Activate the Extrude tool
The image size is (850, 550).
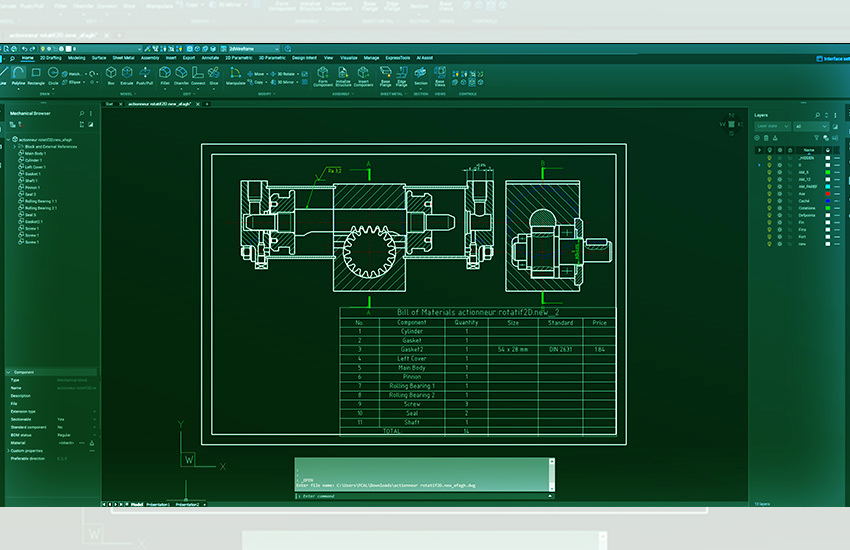pyautogui.click(x=127, y=76)
